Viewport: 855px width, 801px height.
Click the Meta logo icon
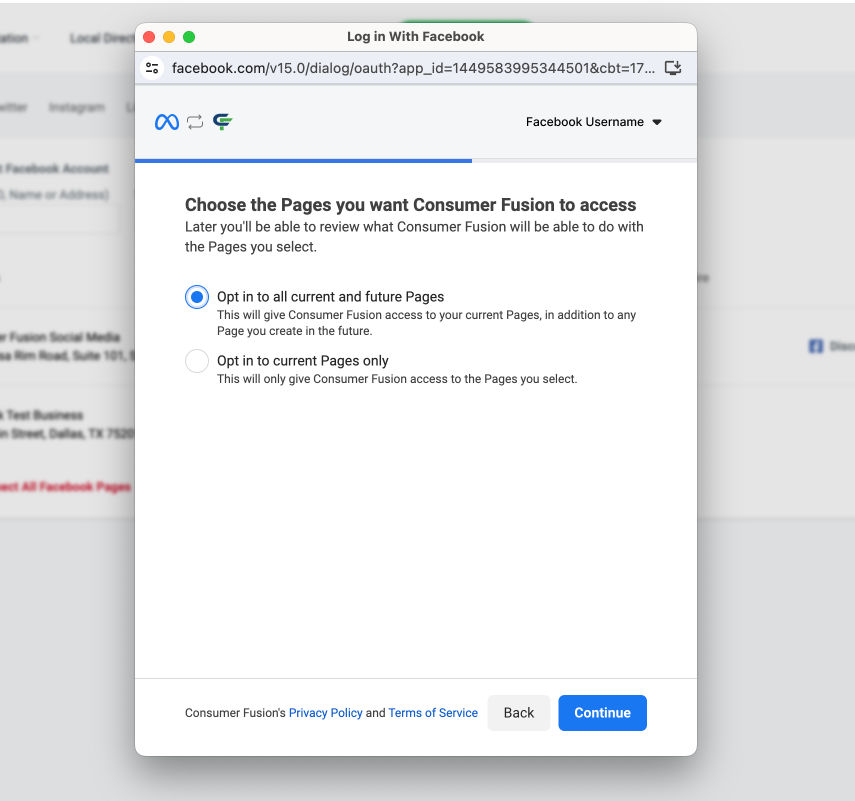167,122
